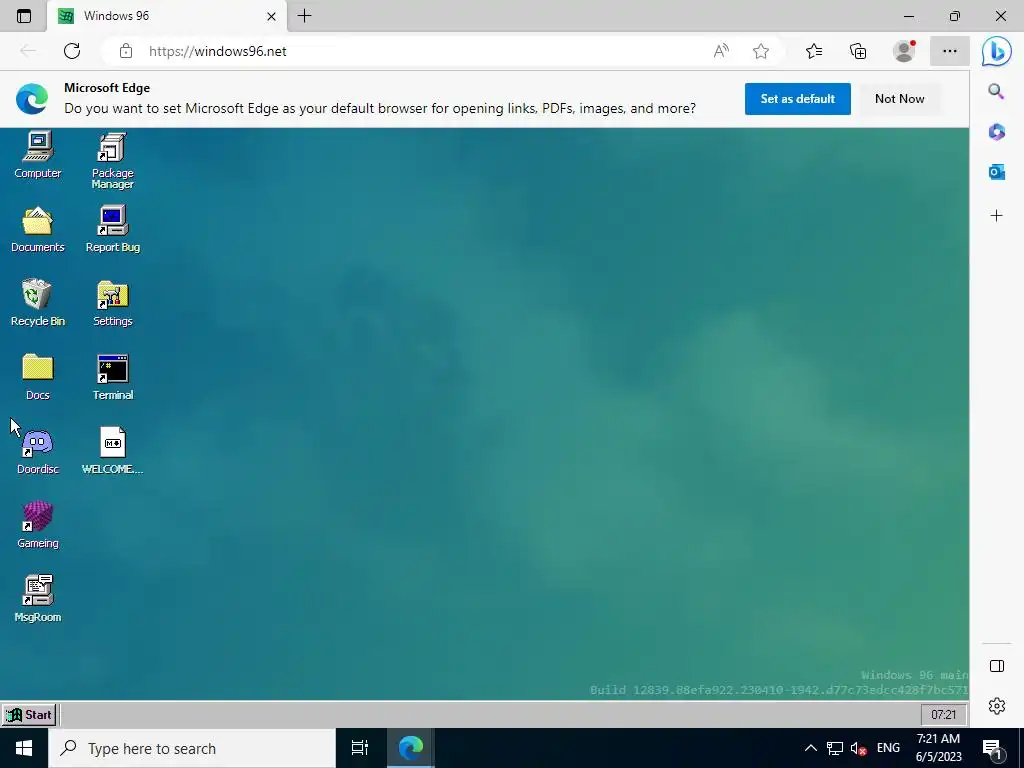Open the Windows Start menu

[24, 748]
